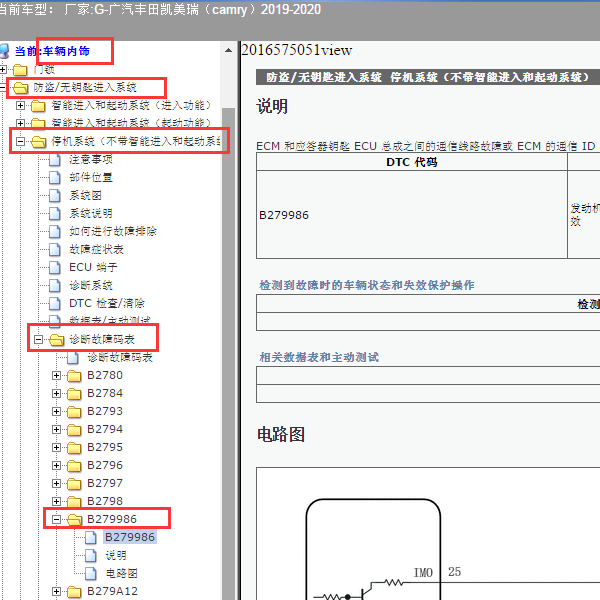Open 如何进行故障排除 page
600x600 pixels.
(113, 231)
